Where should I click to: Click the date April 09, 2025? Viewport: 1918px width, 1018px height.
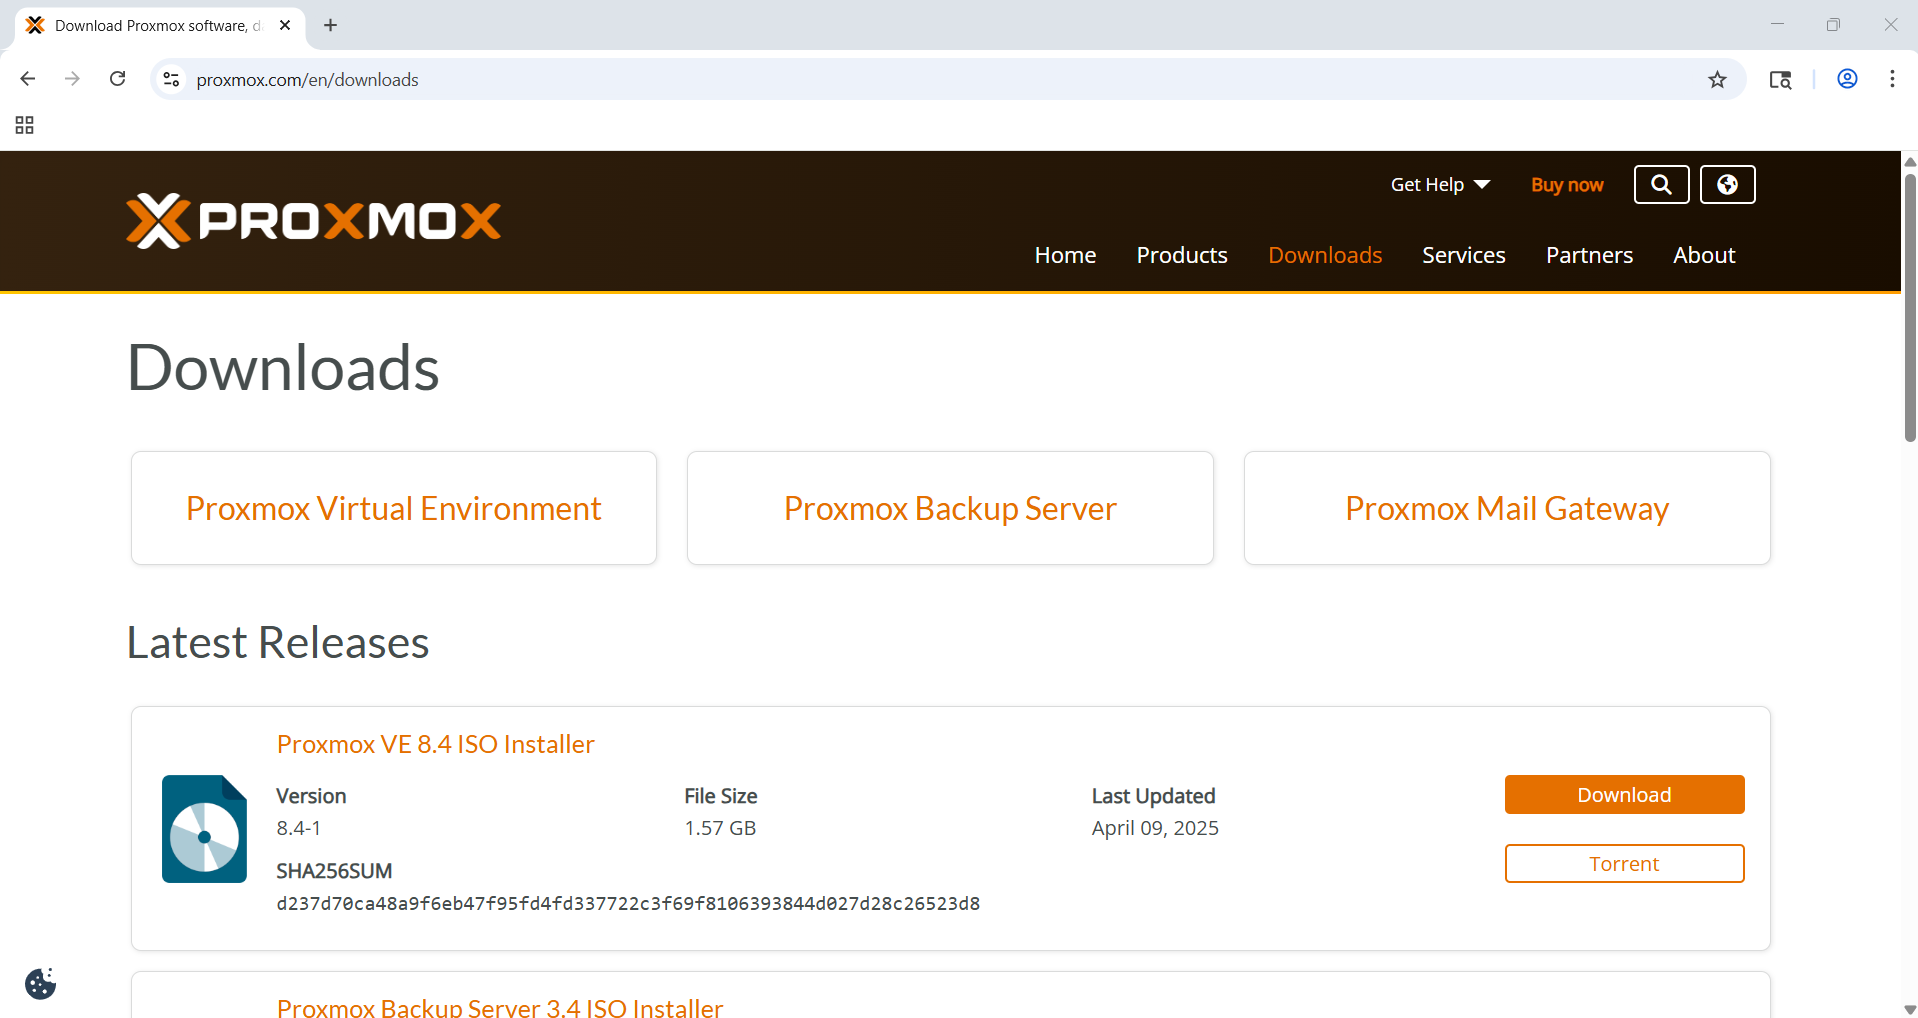[1155, 828]
